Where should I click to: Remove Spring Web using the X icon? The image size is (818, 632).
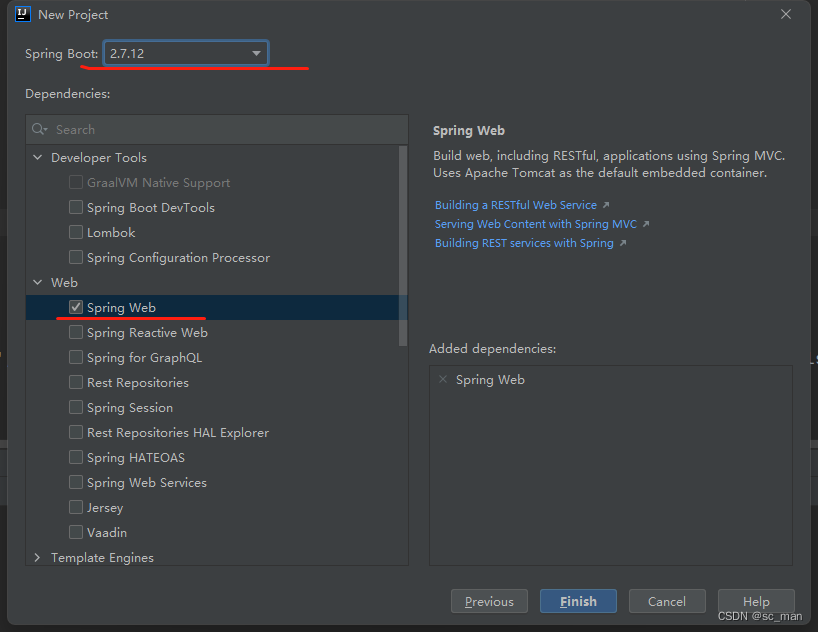pos(443,379)
